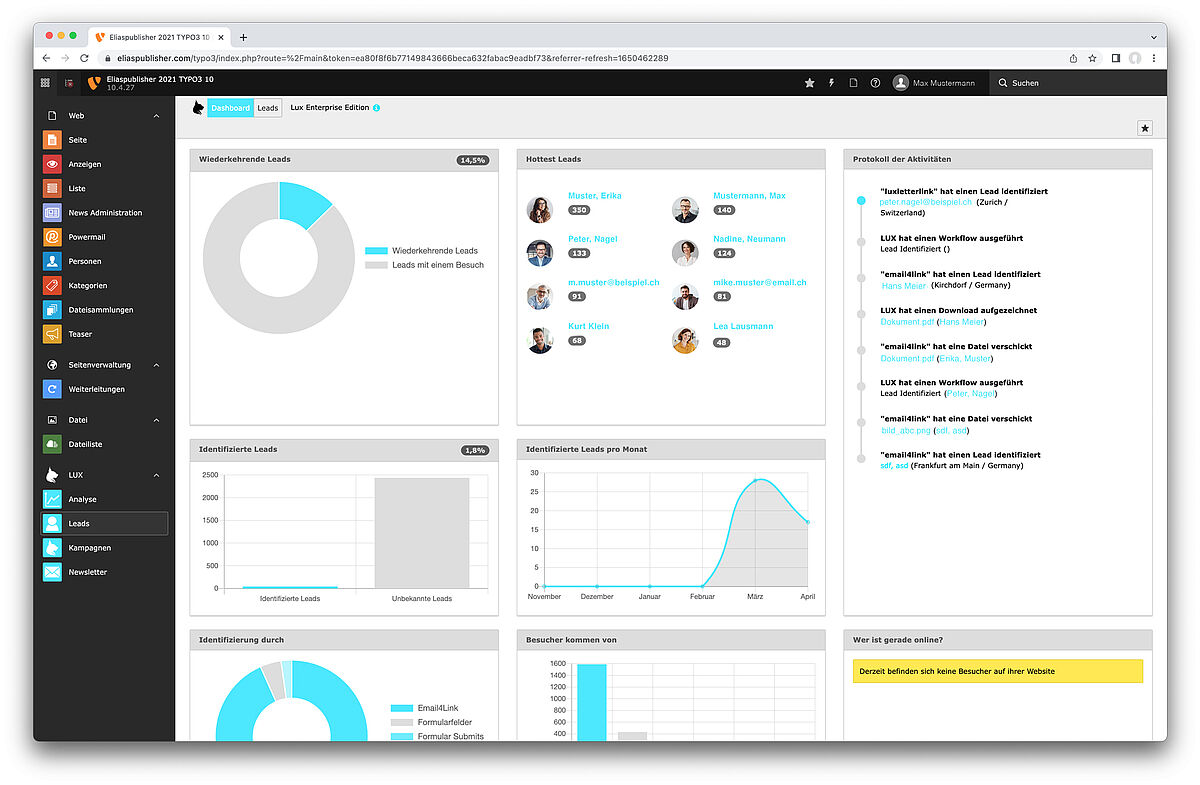Viewport: 1200px width, 785px height.
Task: Collapse the LUX module group
Action: click(x=156, y=475)
